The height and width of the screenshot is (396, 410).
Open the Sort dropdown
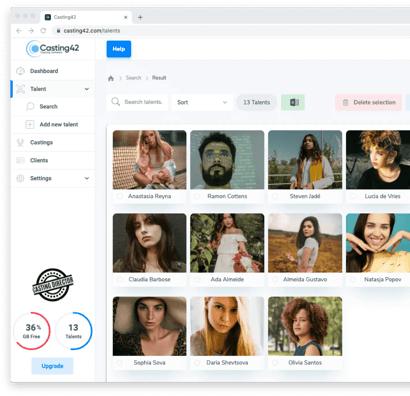[x=202, y=102]
